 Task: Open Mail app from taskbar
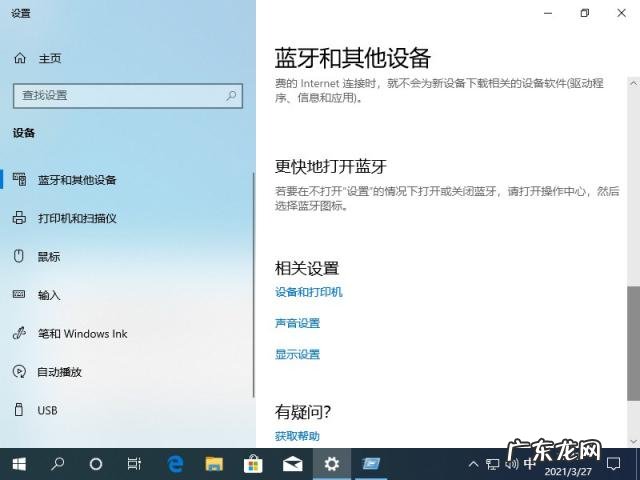[x=292, y=464]
